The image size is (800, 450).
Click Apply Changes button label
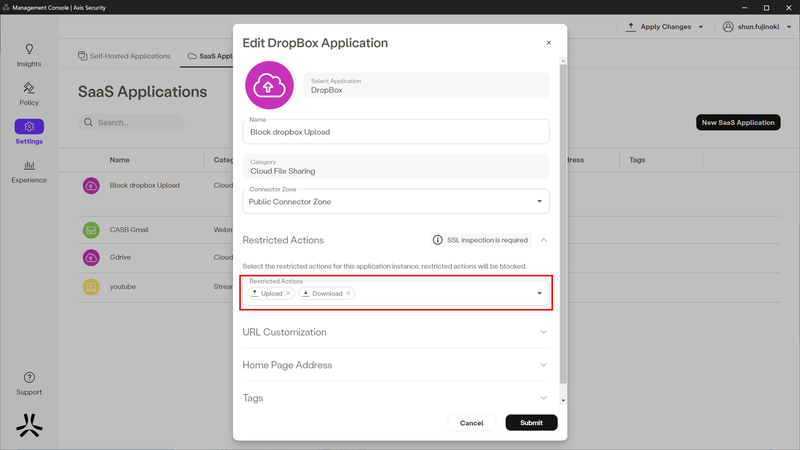point(665,27)
